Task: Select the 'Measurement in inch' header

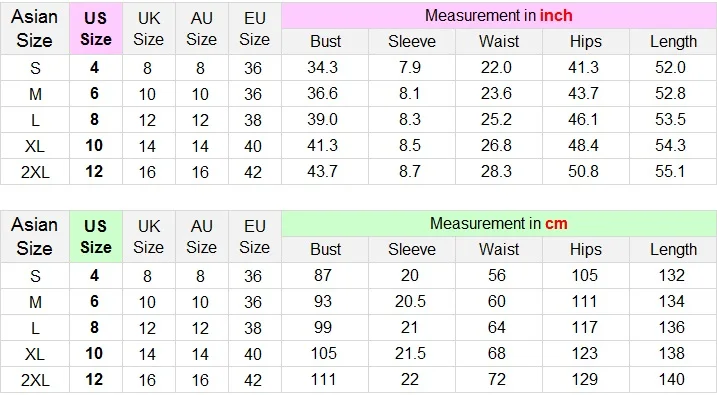Action: [498, 16]
